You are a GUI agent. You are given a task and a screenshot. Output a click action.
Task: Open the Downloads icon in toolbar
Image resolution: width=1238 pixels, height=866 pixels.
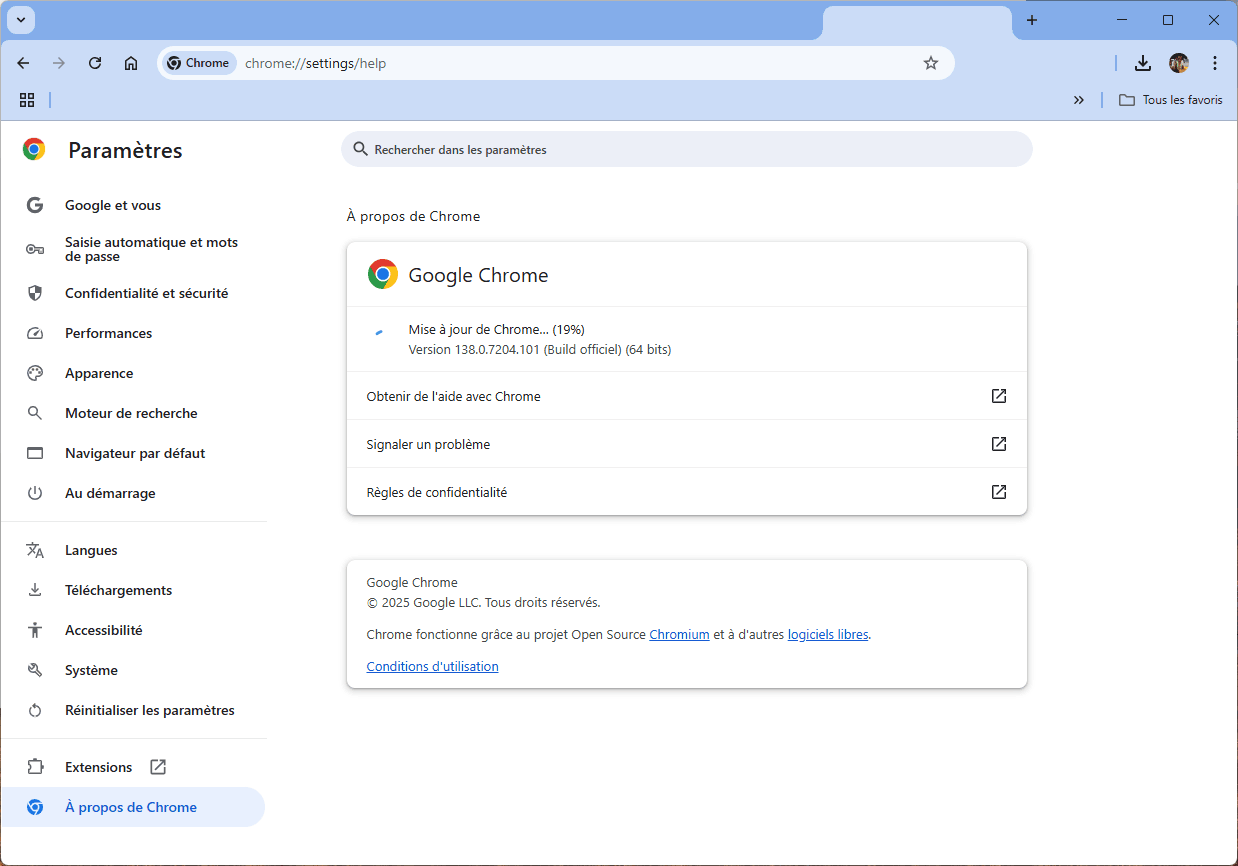pos(1143,63)
